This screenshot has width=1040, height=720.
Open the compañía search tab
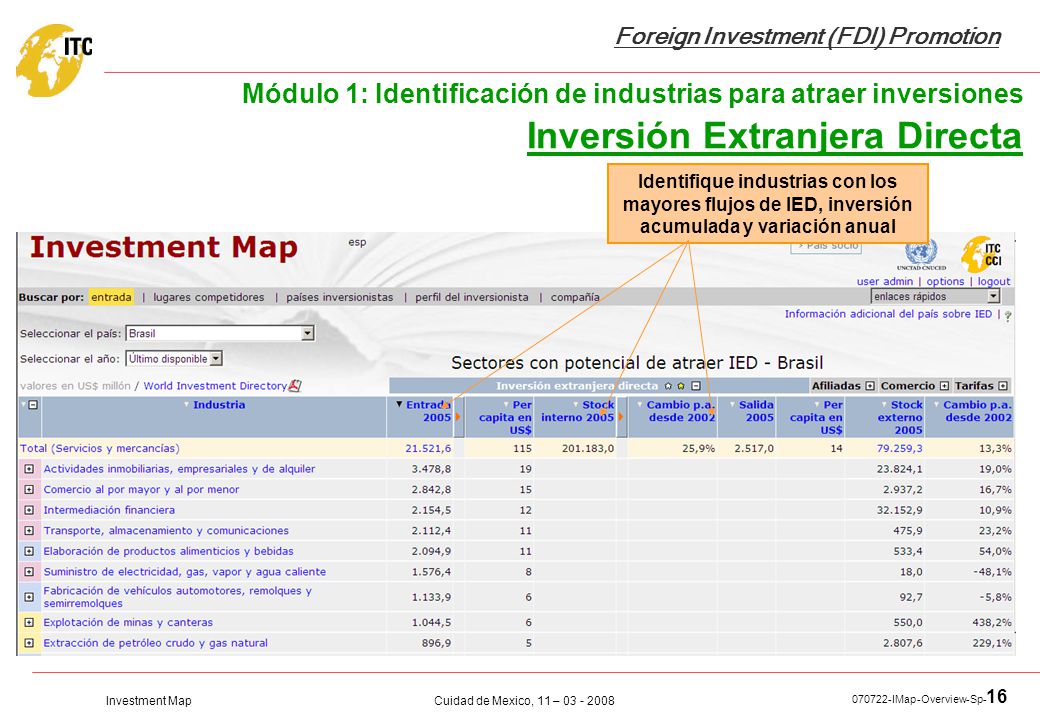click(x=574, y=297)
